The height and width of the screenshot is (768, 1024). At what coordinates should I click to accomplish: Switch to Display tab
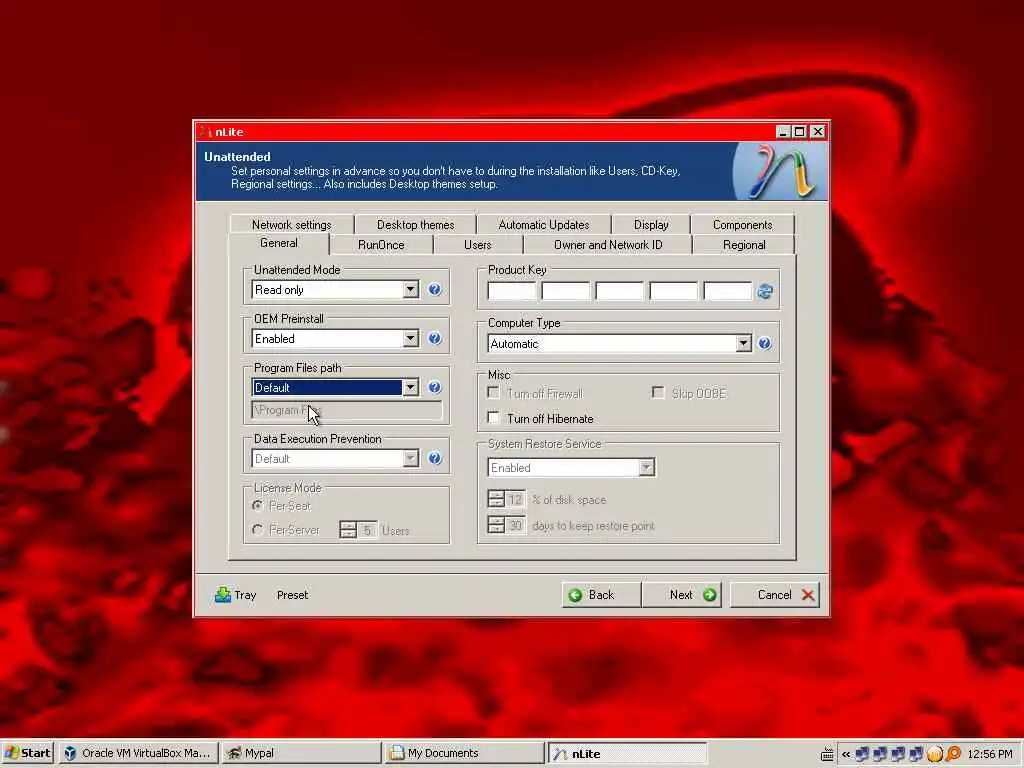(x=651, y=225)
